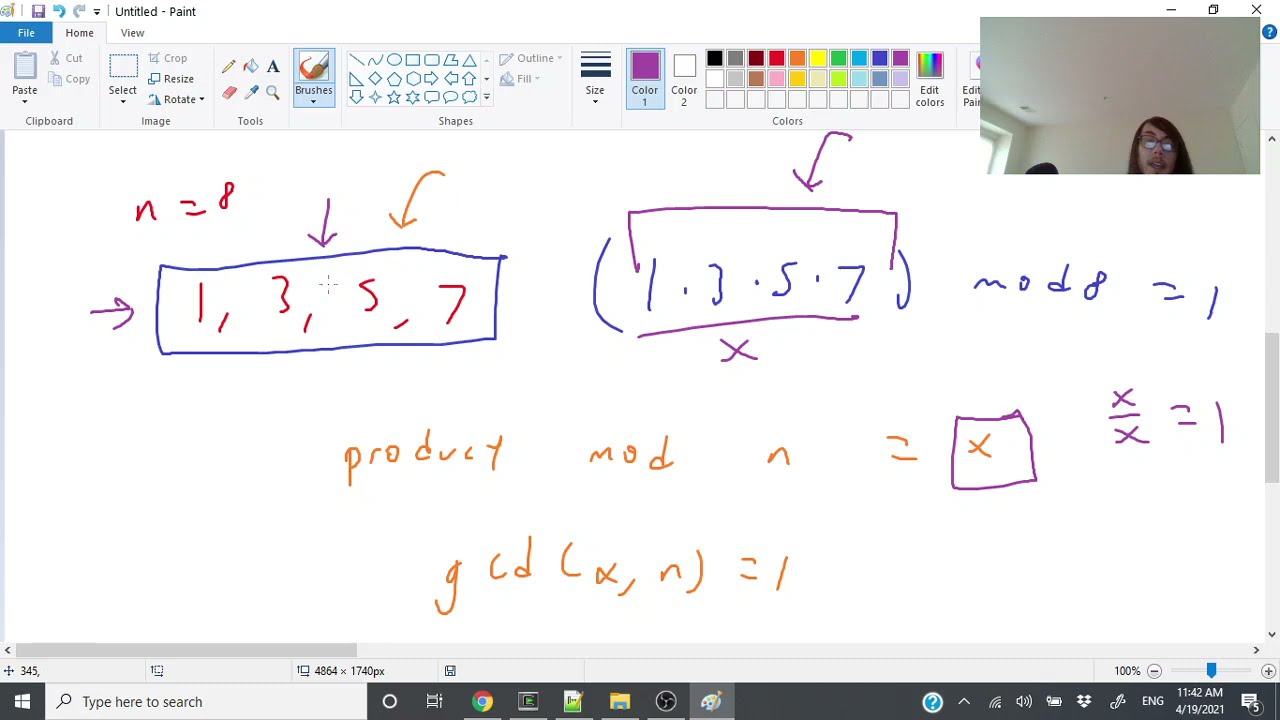This screenshot has height=720, width=1280.
Task: Click the Save icon in title bar
Action: pos(38,11)
